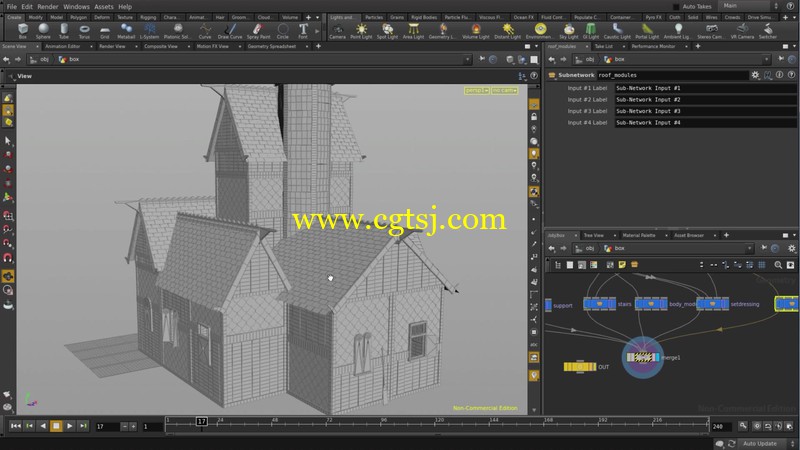
Task: Select the Spray Paint tool
Action: [x=258, y=31]
